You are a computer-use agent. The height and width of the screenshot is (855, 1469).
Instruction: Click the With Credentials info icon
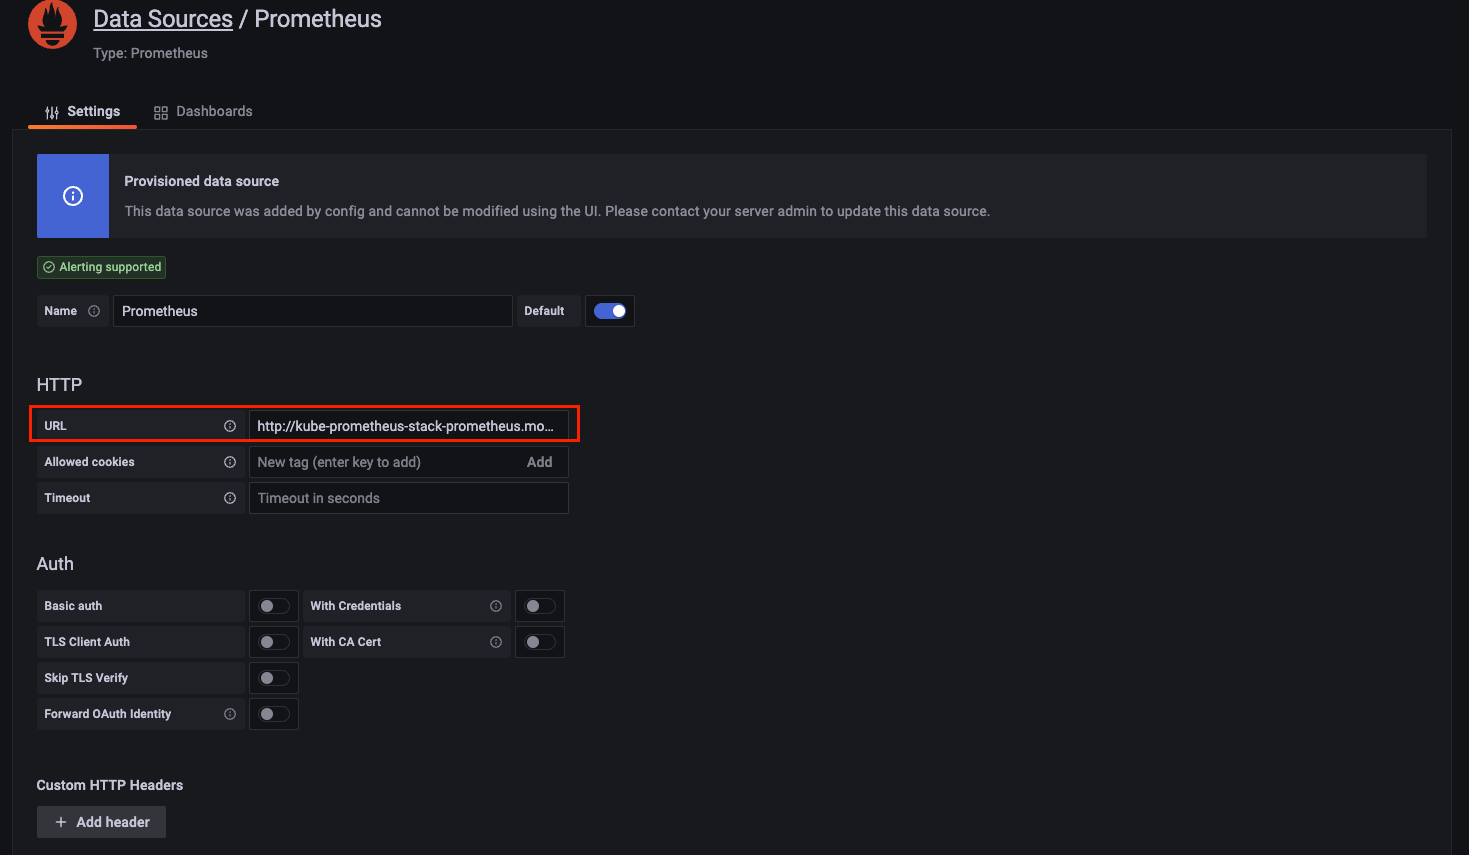pos(496,606)
